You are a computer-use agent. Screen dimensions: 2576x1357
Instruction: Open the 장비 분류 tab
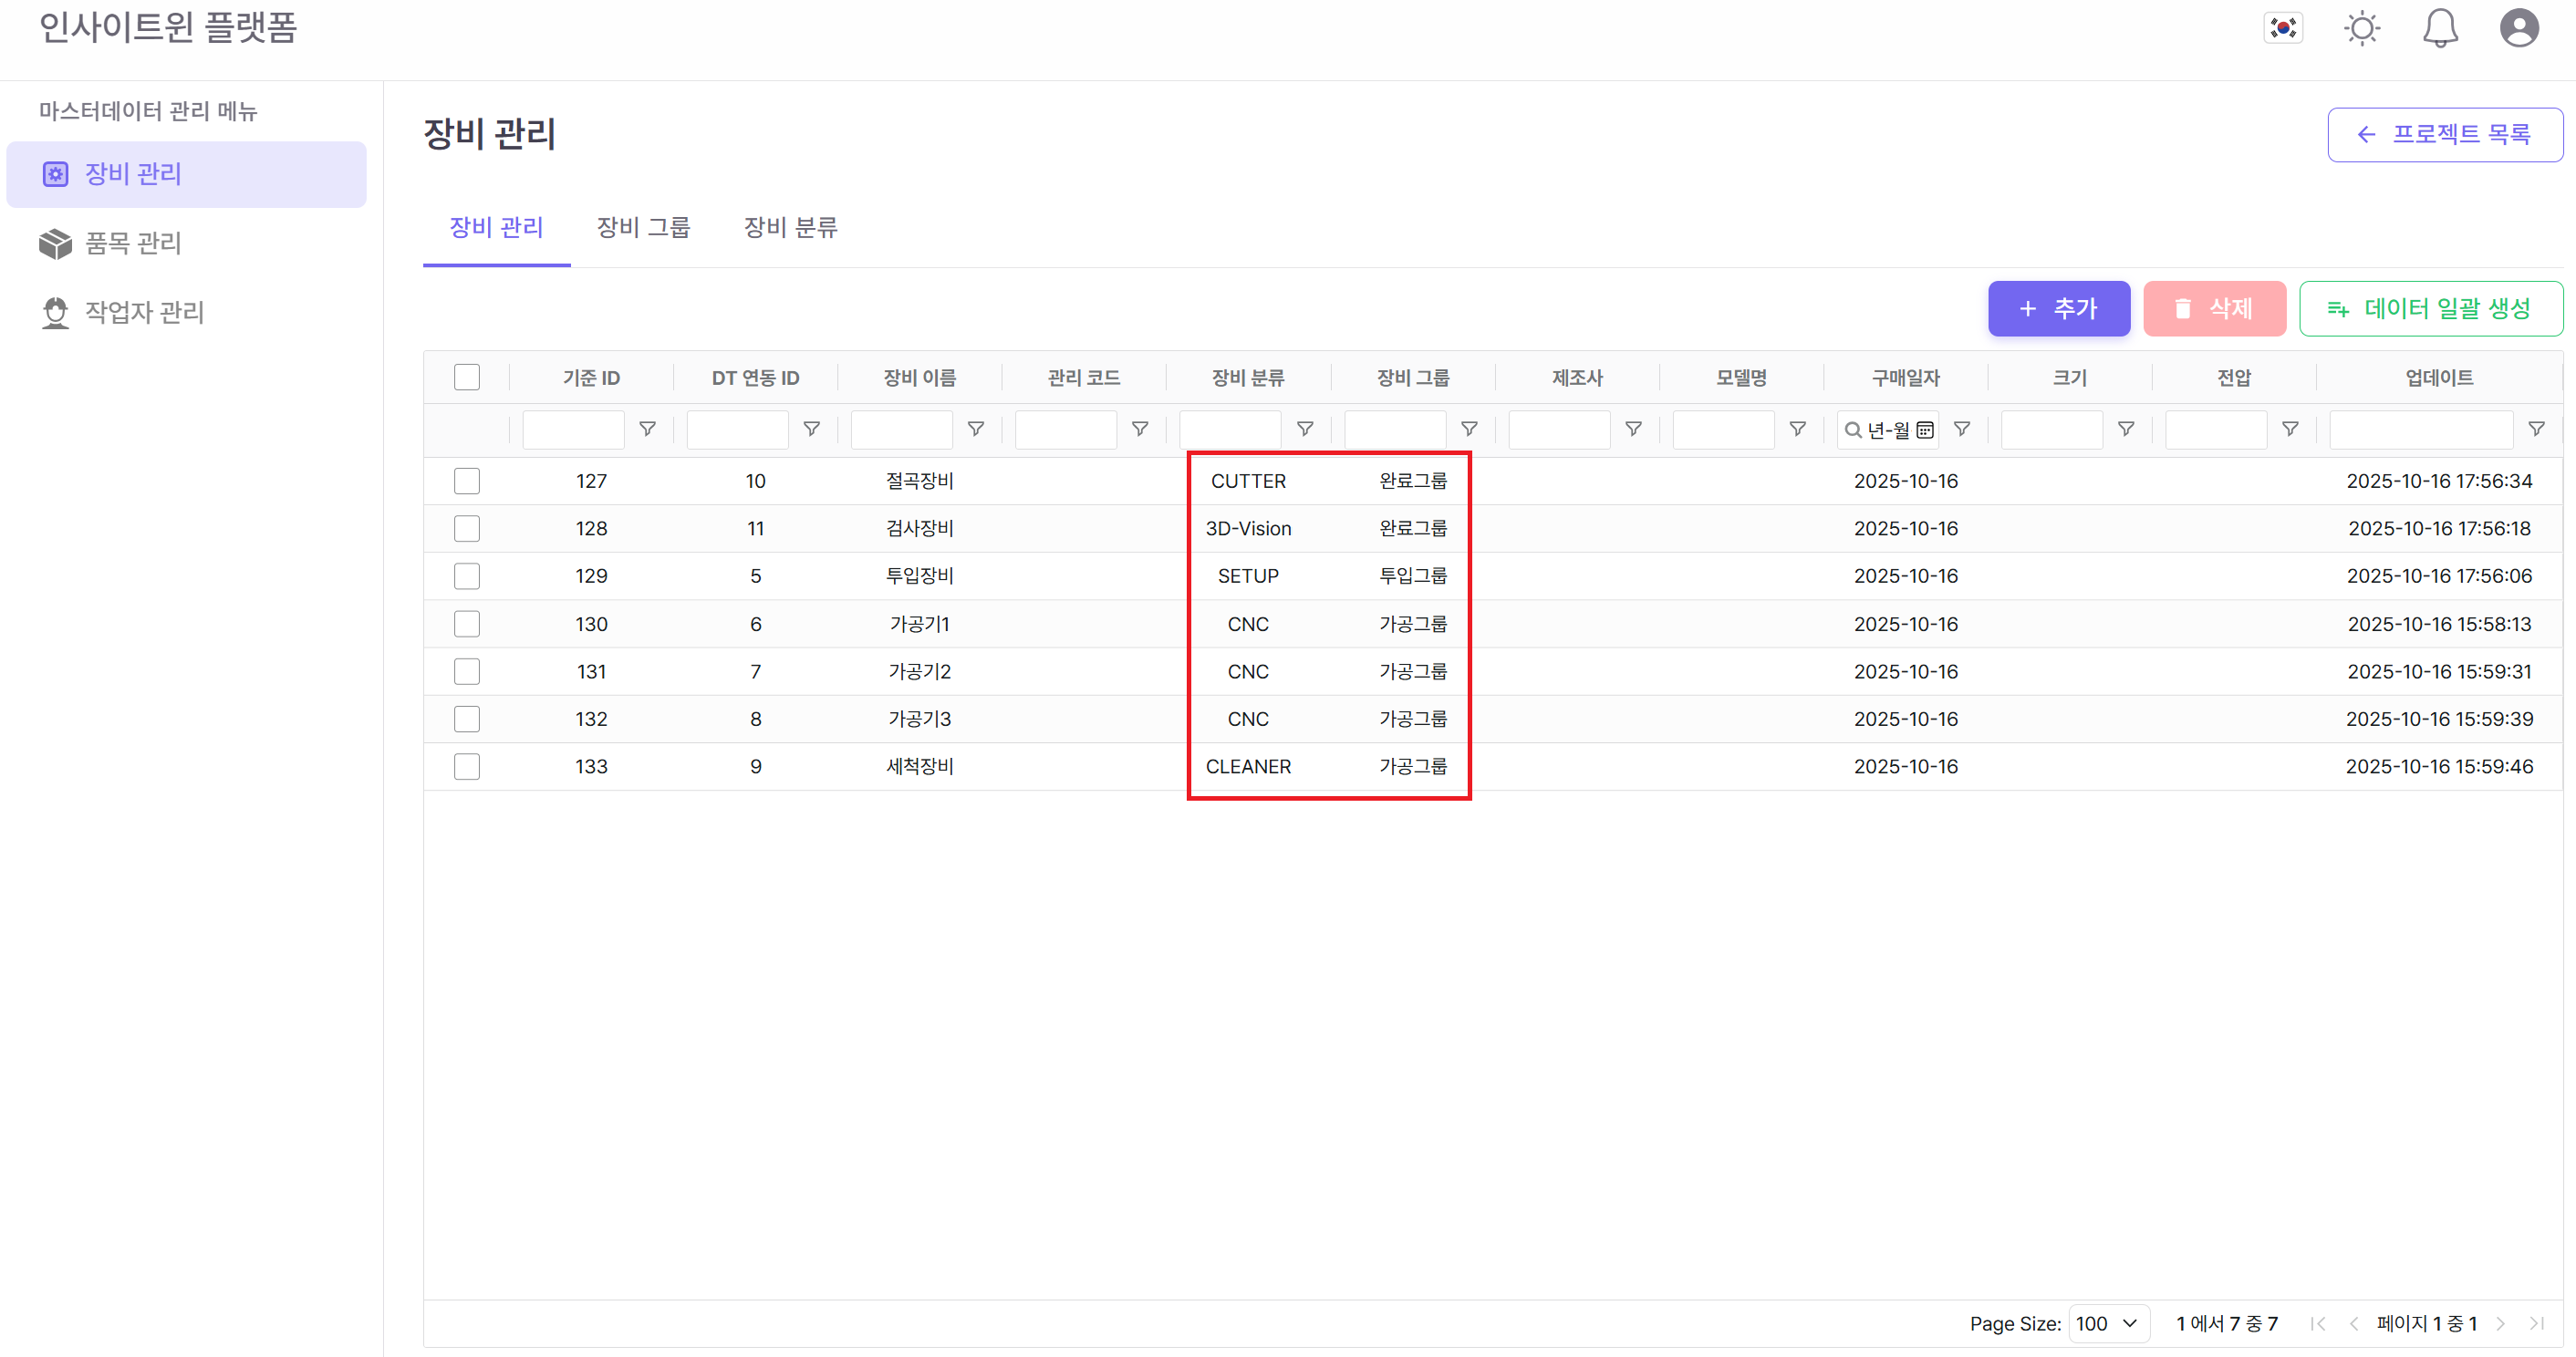(x=790, y=228)
